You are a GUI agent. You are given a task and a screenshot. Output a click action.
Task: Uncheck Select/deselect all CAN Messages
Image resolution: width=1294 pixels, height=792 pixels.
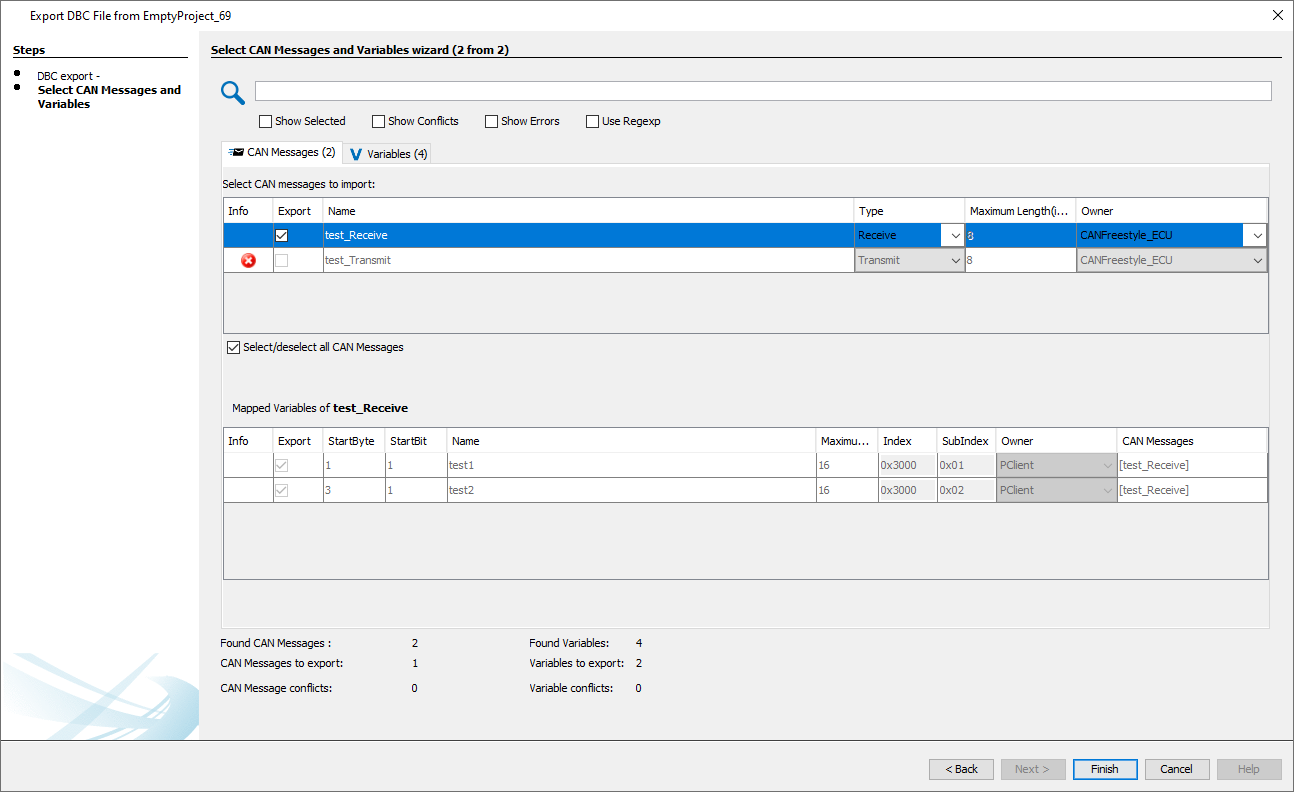pos(233,347)
